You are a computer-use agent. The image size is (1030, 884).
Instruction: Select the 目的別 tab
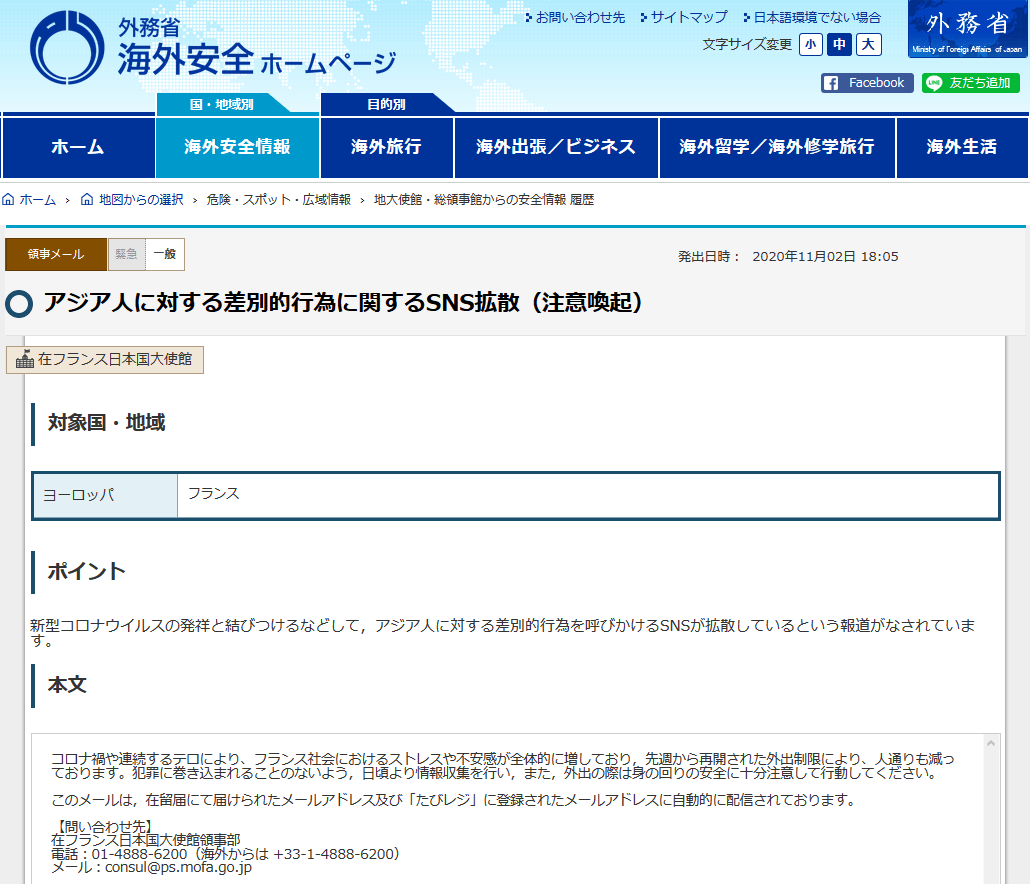385,104
